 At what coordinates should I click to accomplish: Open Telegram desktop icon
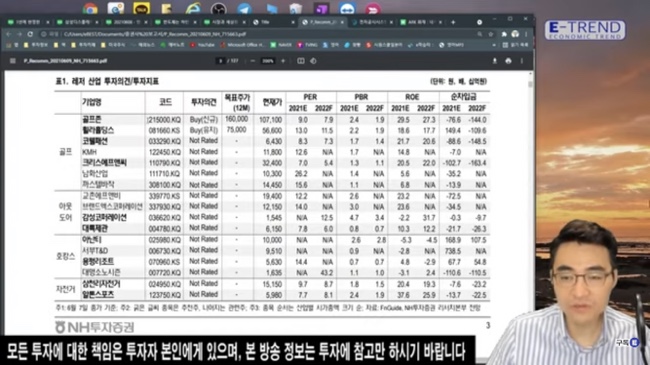coord(244,8)
